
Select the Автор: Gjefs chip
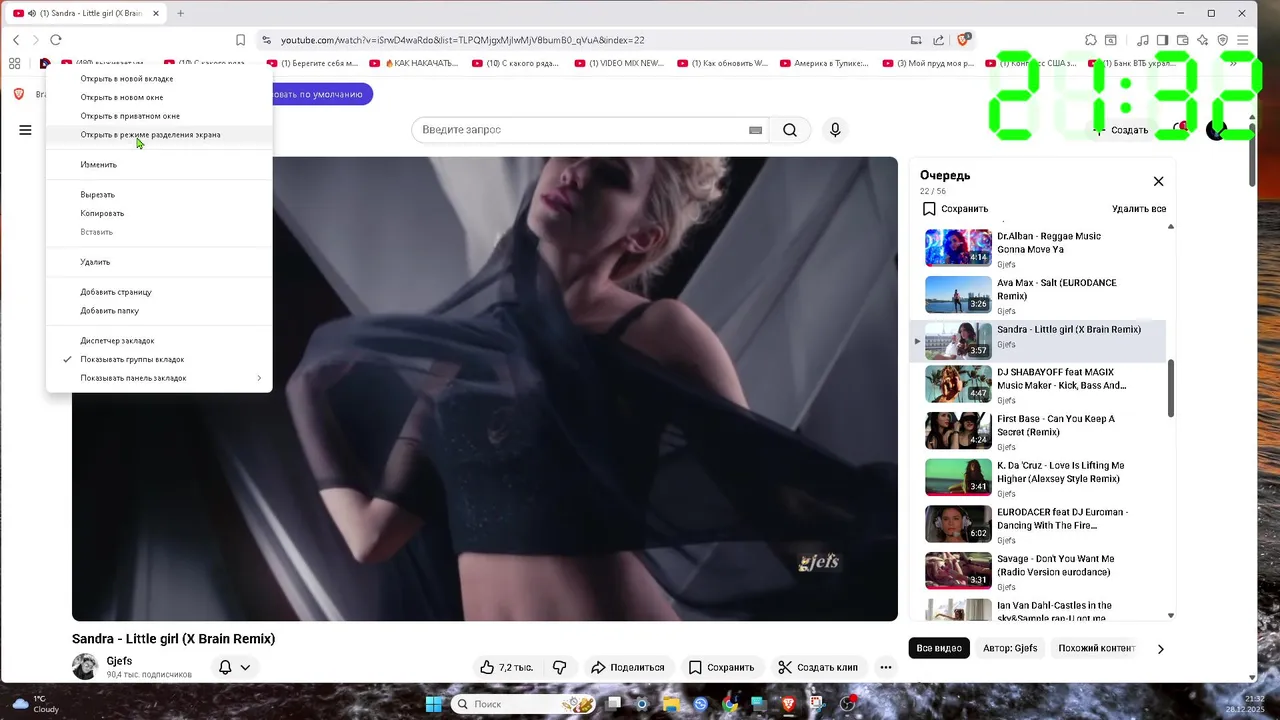click(1010, 648)
